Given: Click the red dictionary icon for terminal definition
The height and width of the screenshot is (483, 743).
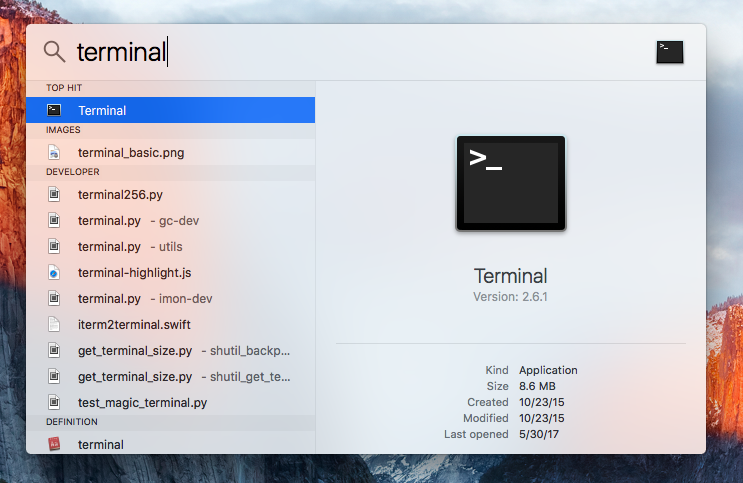Looking at the screenshot, I should (x=54, y=444).
